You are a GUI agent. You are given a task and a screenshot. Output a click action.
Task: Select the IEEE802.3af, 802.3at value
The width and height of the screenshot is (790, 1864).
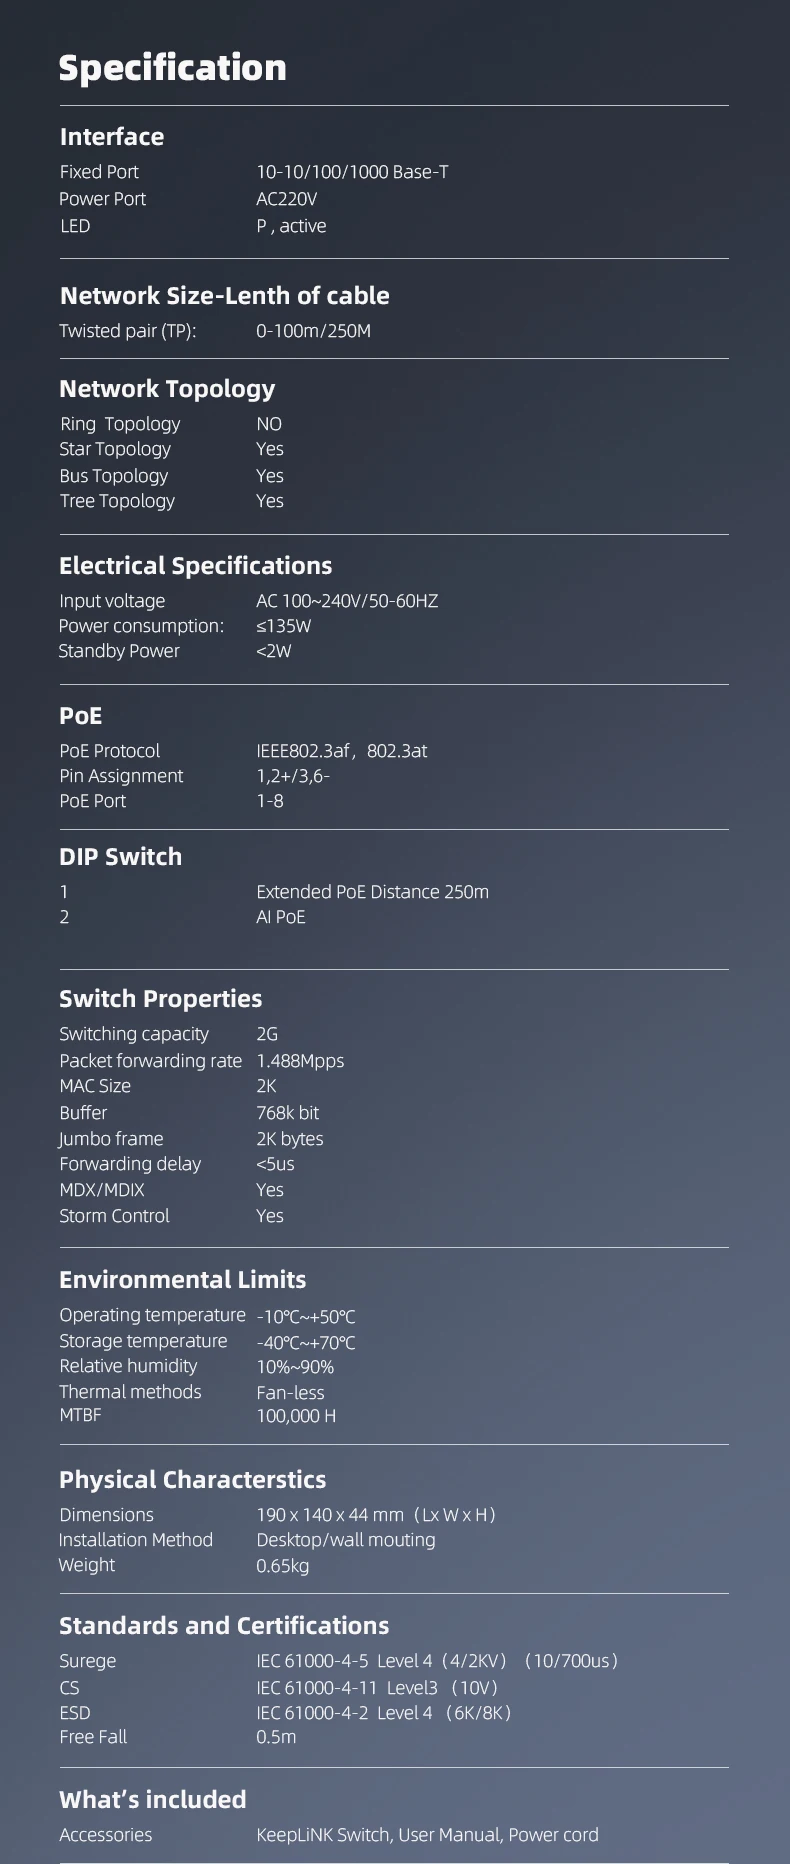(x=341, y=751)
